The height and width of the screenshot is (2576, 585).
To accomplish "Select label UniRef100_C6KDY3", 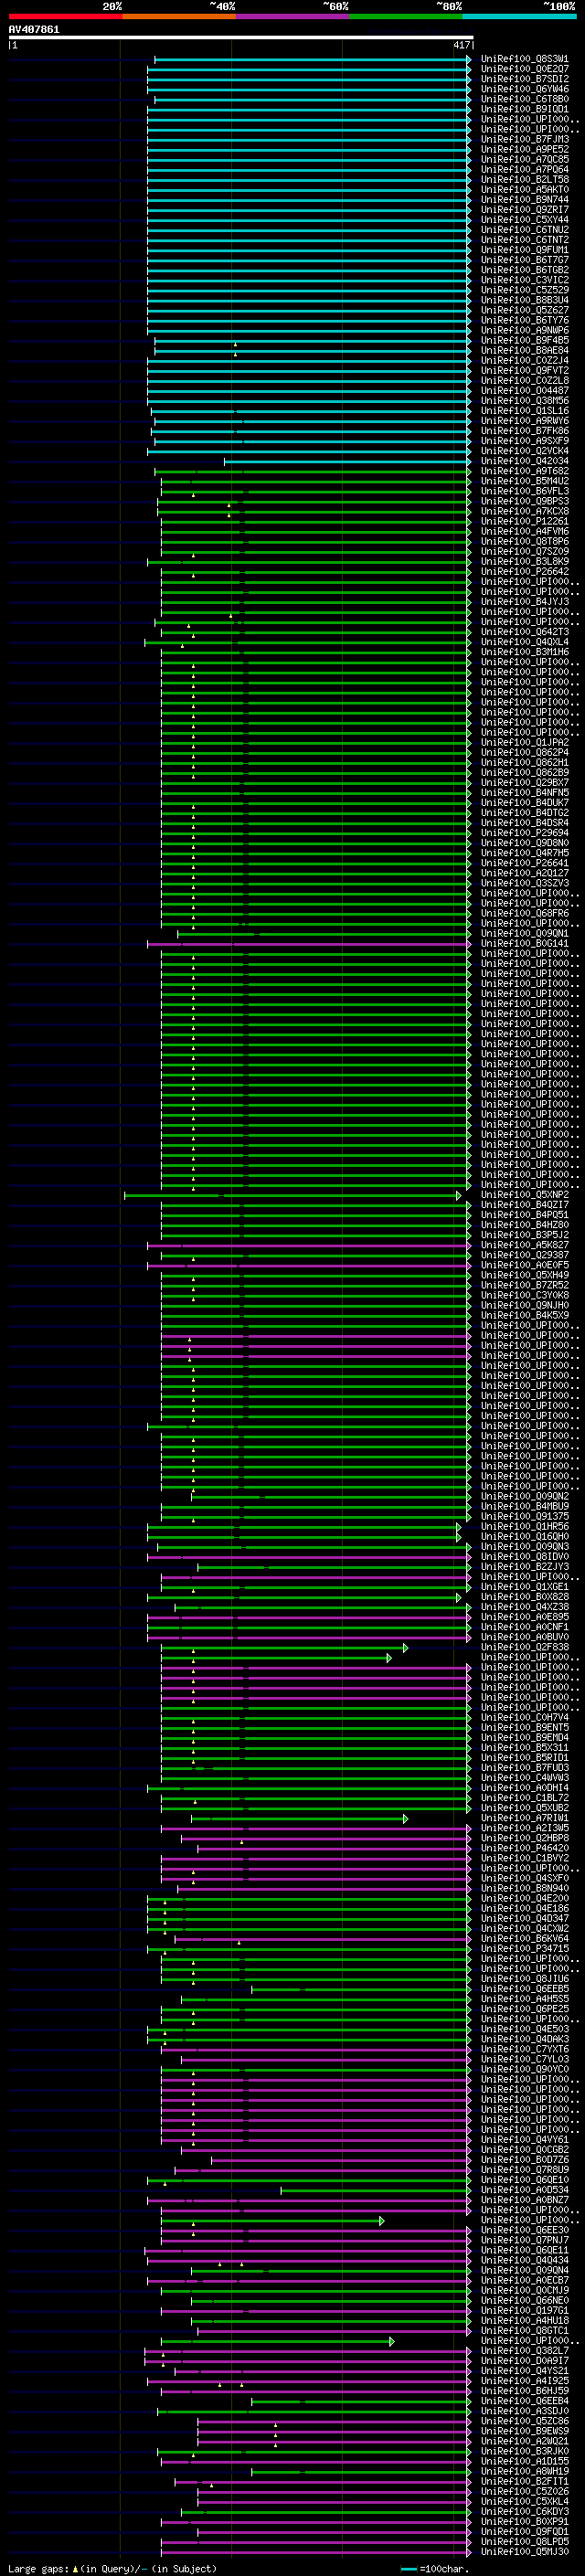I will point(525,2511).
